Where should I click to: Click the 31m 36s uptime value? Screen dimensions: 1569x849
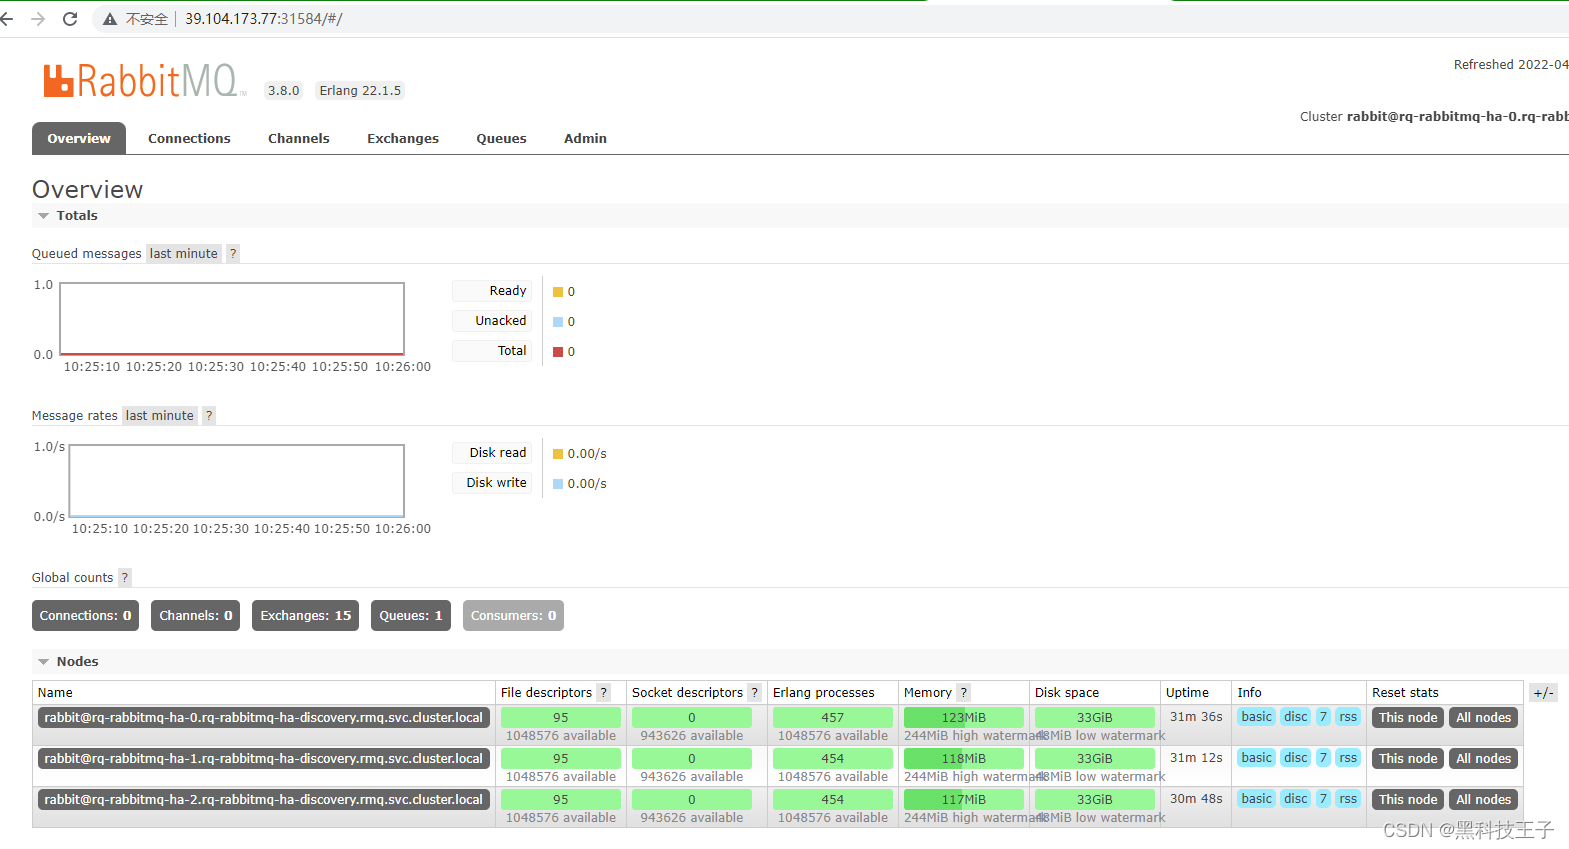1196,717
